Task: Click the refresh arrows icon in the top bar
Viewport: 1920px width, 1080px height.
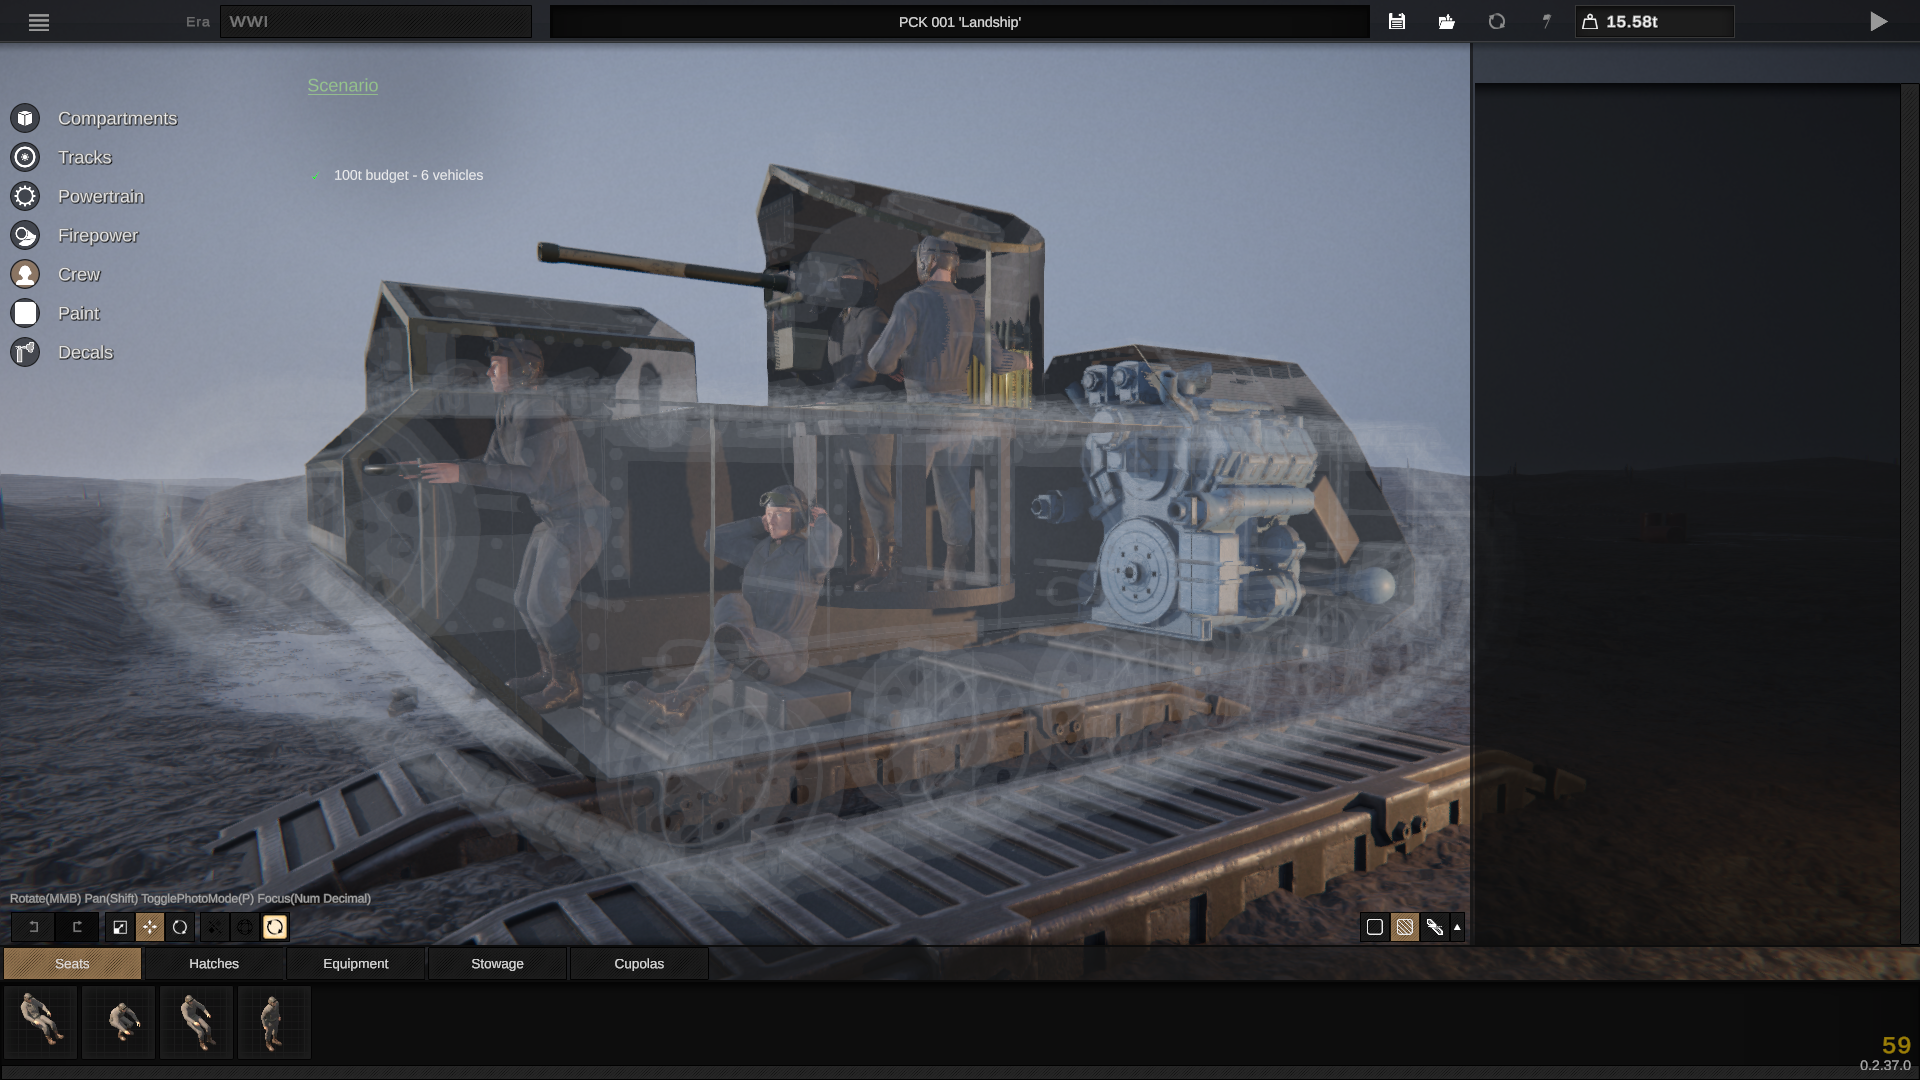Action: [1497, 21]
